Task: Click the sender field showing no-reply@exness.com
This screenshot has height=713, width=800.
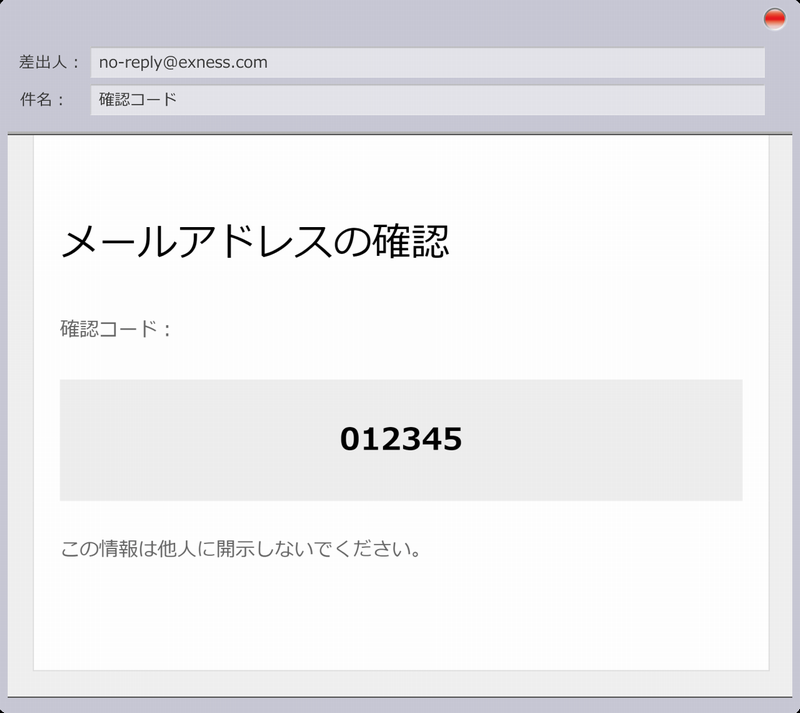Action: tap(427, 63)
